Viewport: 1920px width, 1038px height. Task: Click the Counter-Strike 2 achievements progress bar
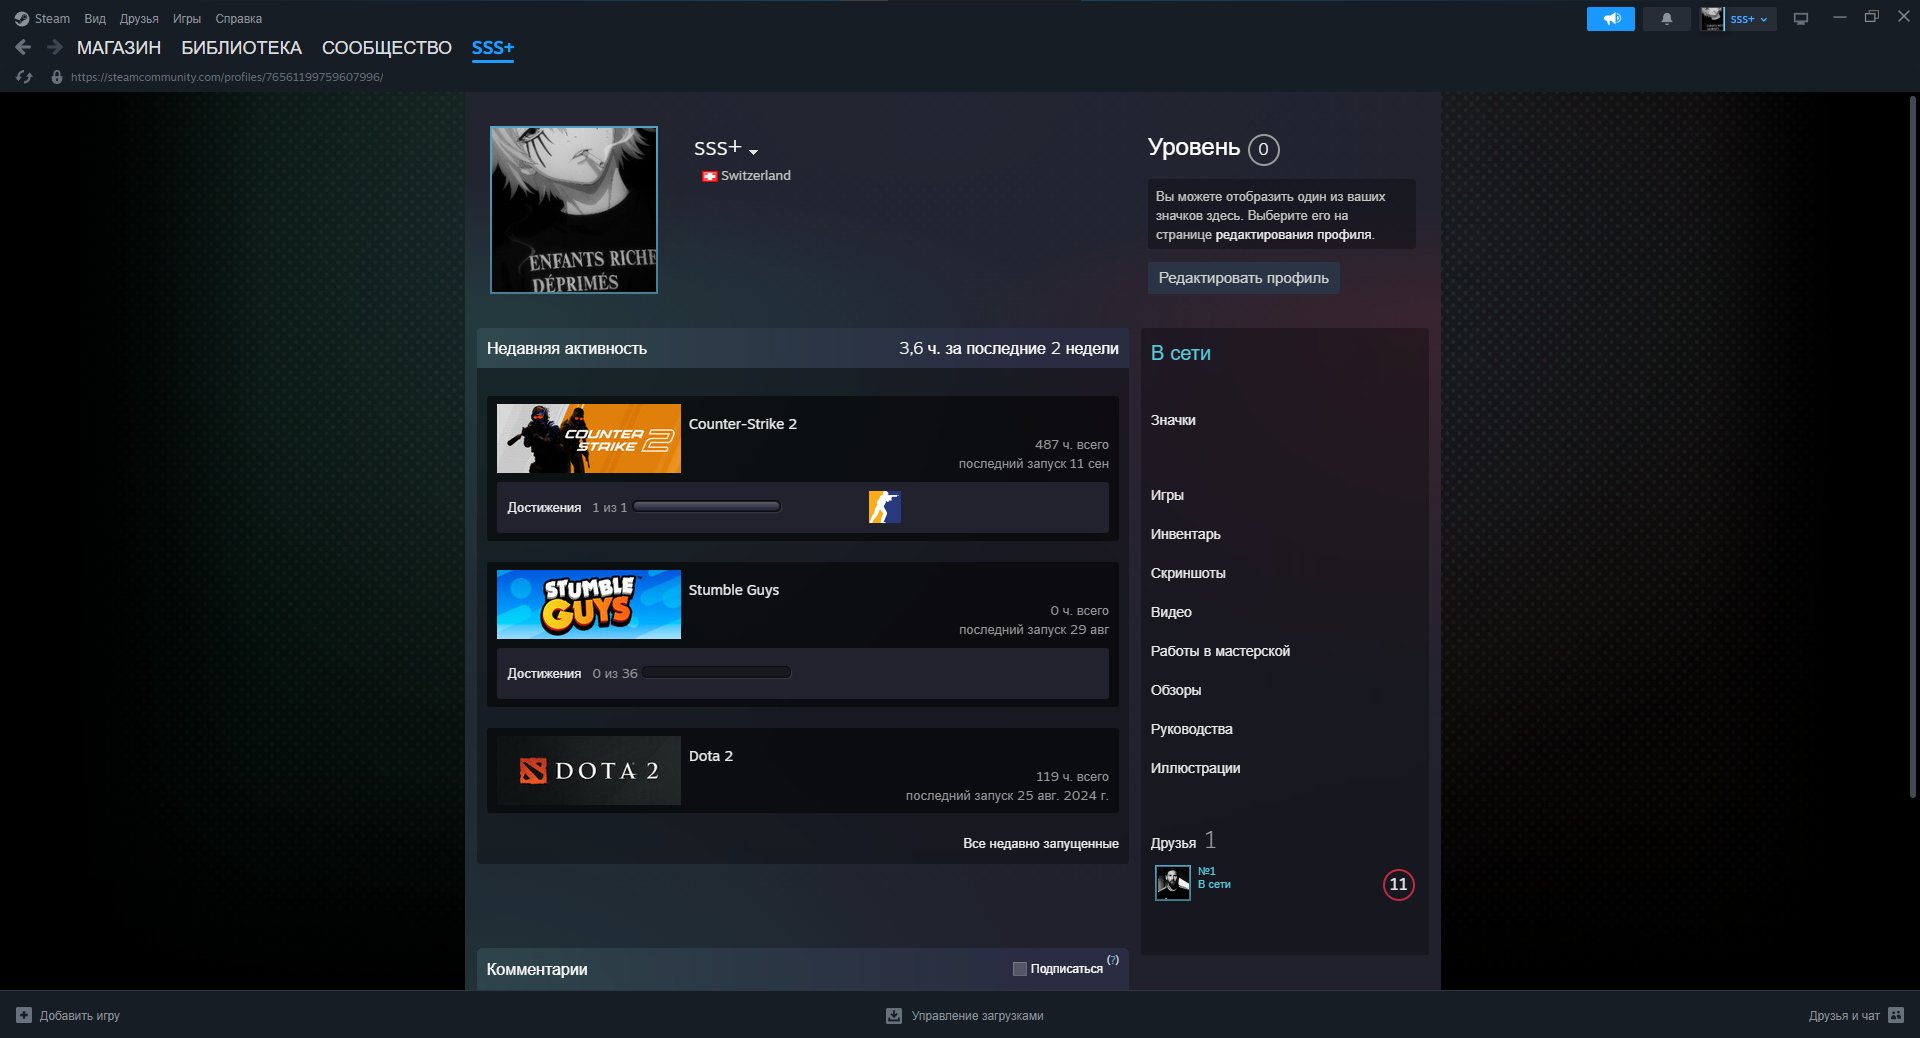point(707,507)
